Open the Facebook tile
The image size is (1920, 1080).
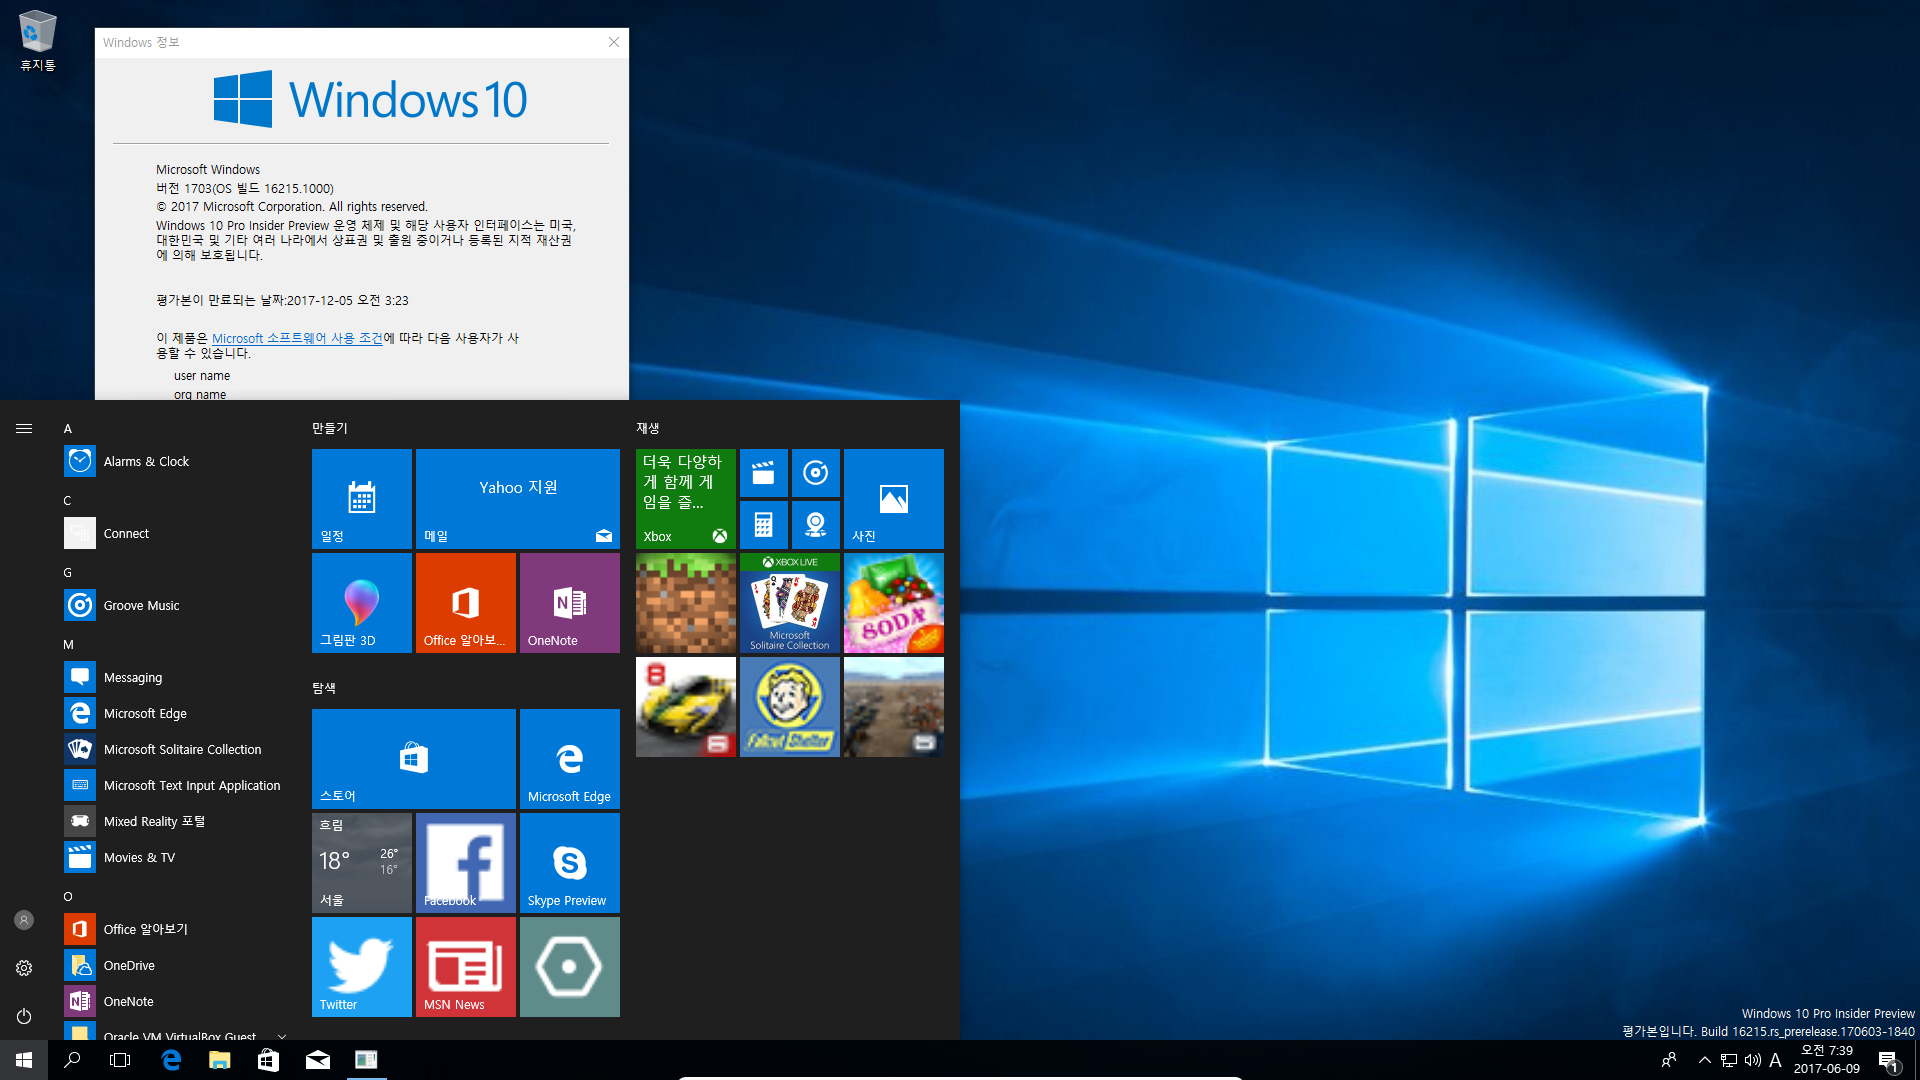pos(466,863)
